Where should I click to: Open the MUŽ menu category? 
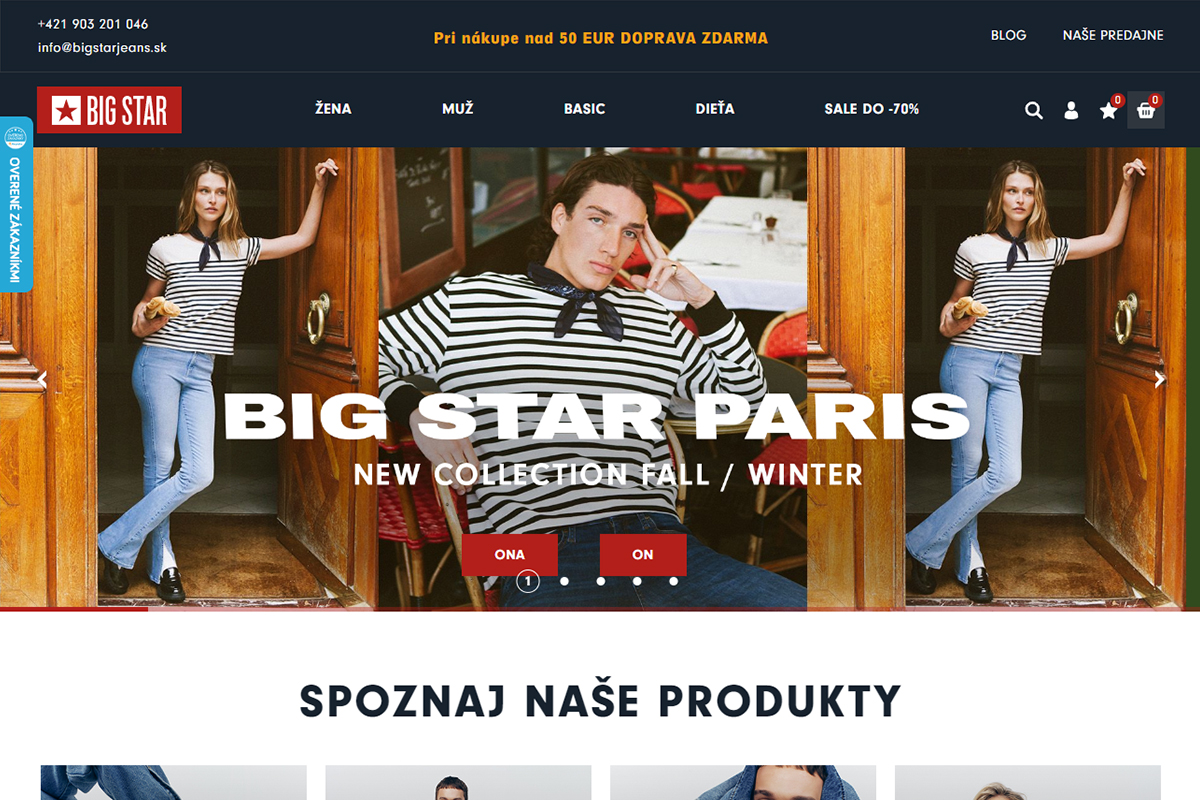457,109
